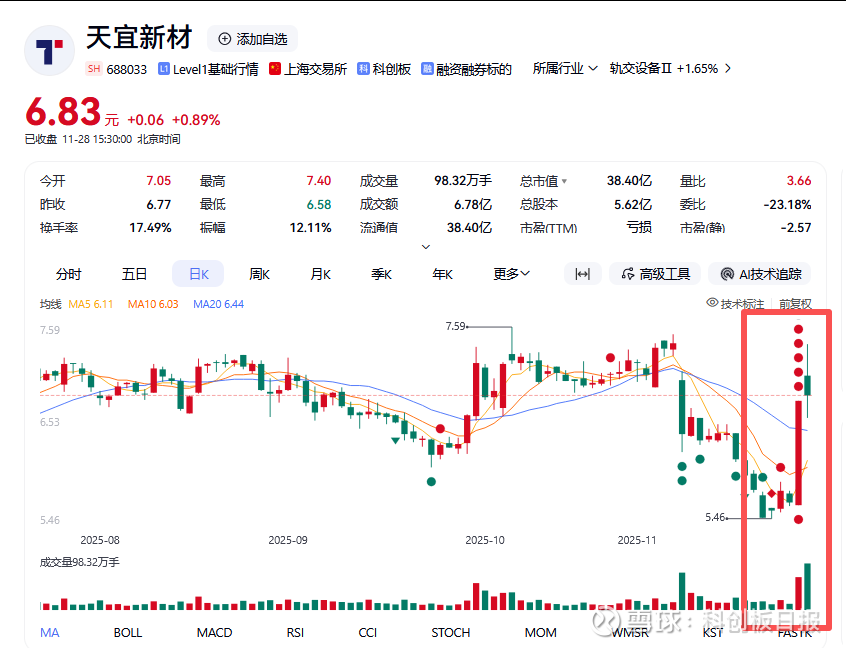Open AI技术追踪 button
Image resolution: width=846 pixels, height=648 pixels.
tap(760, 274)
